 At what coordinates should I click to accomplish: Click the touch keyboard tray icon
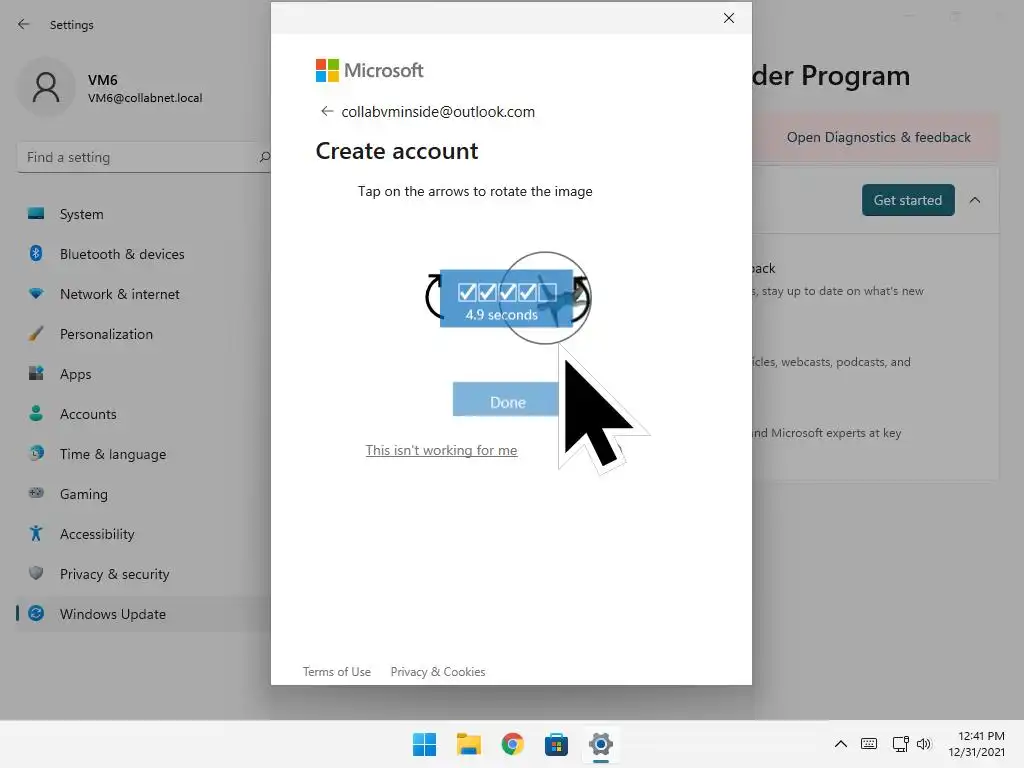869,744
